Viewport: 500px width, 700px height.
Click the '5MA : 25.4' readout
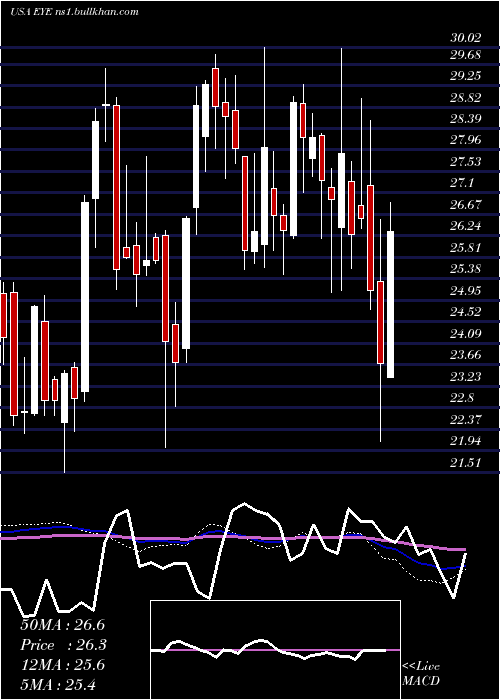click(x=58, y=685)
